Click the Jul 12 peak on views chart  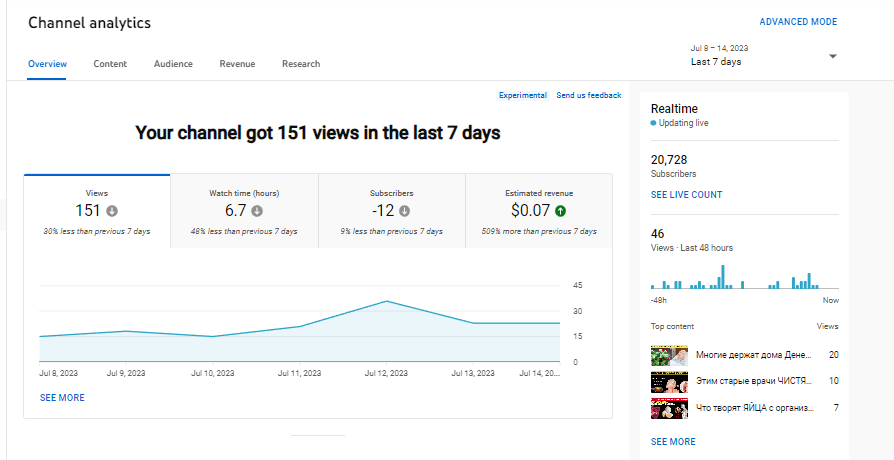(x=386, y=301)
